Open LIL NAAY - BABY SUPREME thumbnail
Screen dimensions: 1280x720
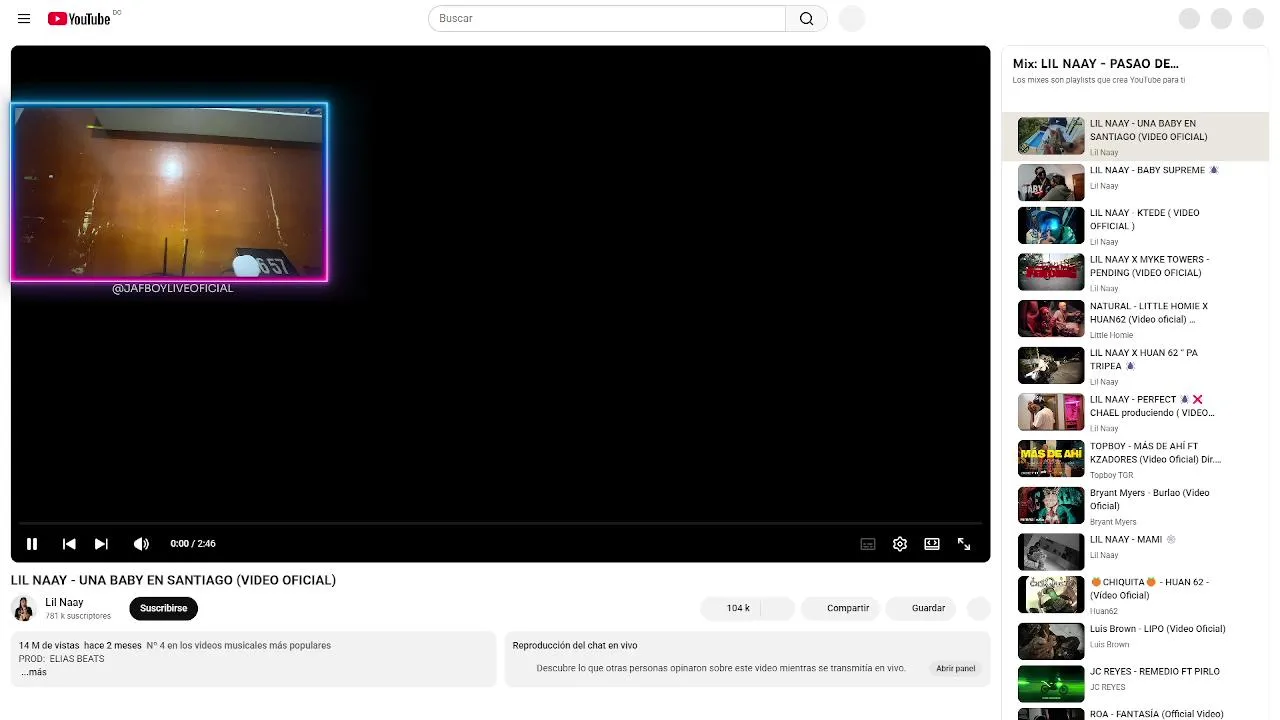1051,183
